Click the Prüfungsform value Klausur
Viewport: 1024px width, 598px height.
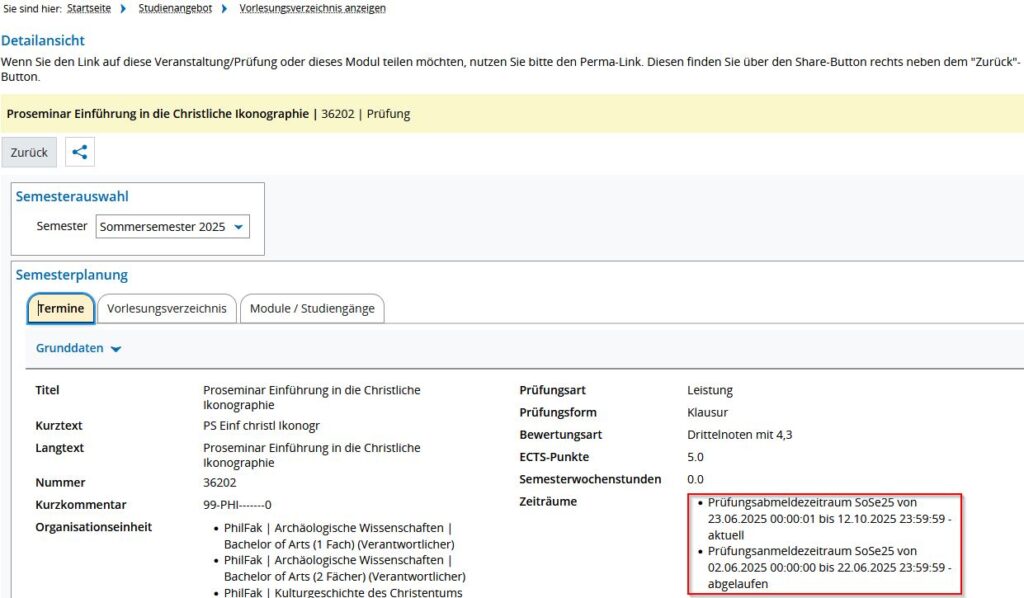[x=707, y=413]
